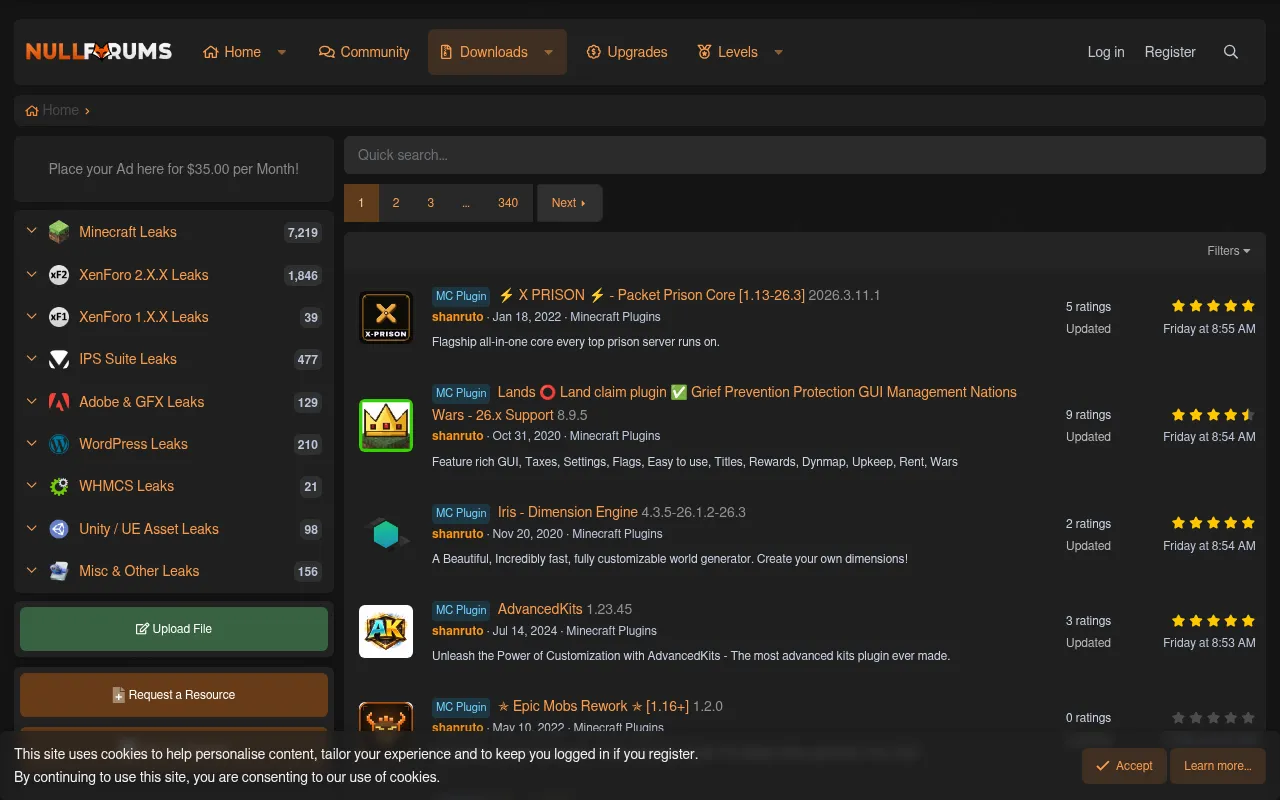
Task: Click the Misc & Other Leaks icon
Action: [59, 571]
